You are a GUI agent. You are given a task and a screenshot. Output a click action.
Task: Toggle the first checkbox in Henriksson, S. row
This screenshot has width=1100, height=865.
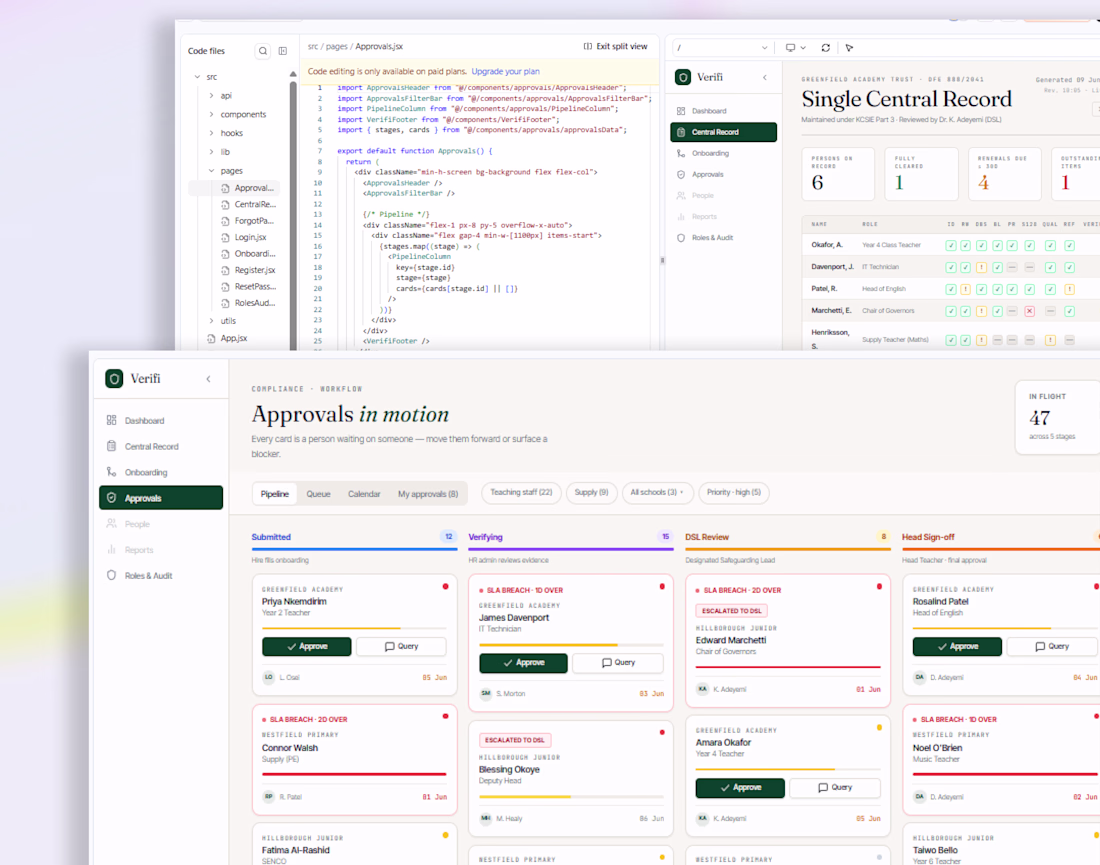951,340
